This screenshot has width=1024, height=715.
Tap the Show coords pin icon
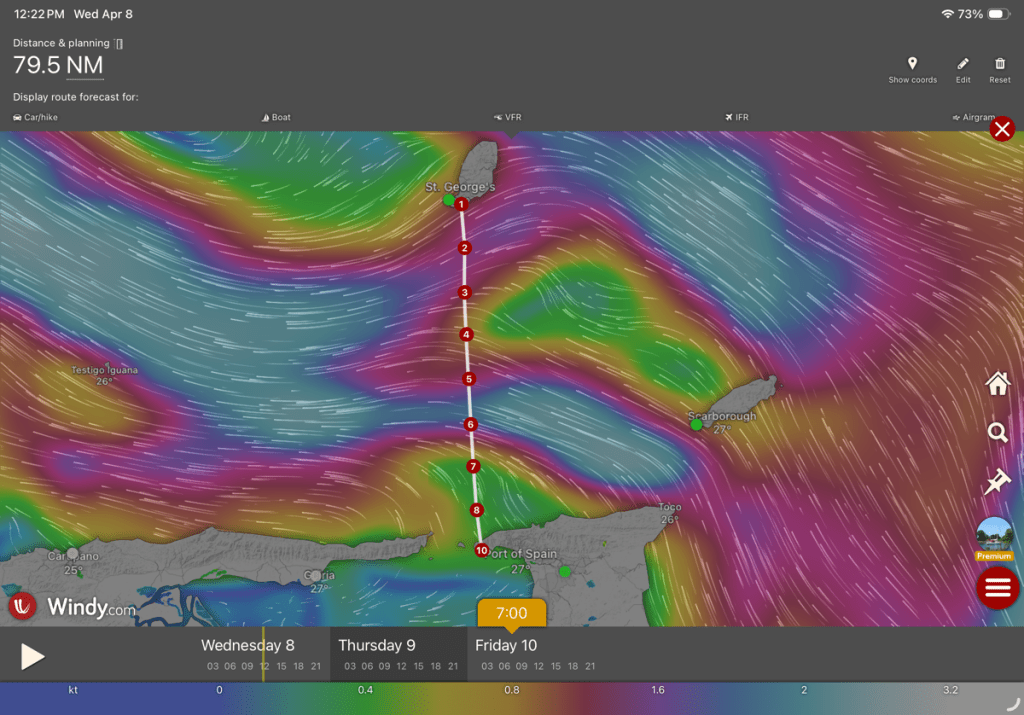[x=912, y=64]
